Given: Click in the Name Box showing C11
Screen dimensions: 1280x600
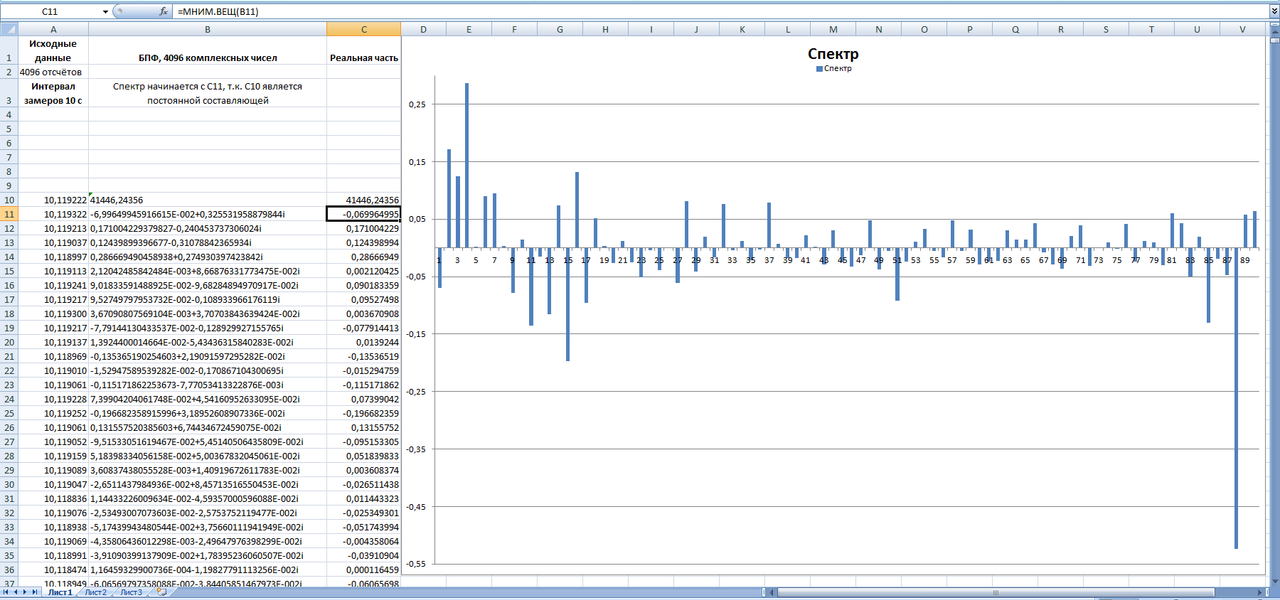Looking at the screenshot, I should (x=50, y=11).
